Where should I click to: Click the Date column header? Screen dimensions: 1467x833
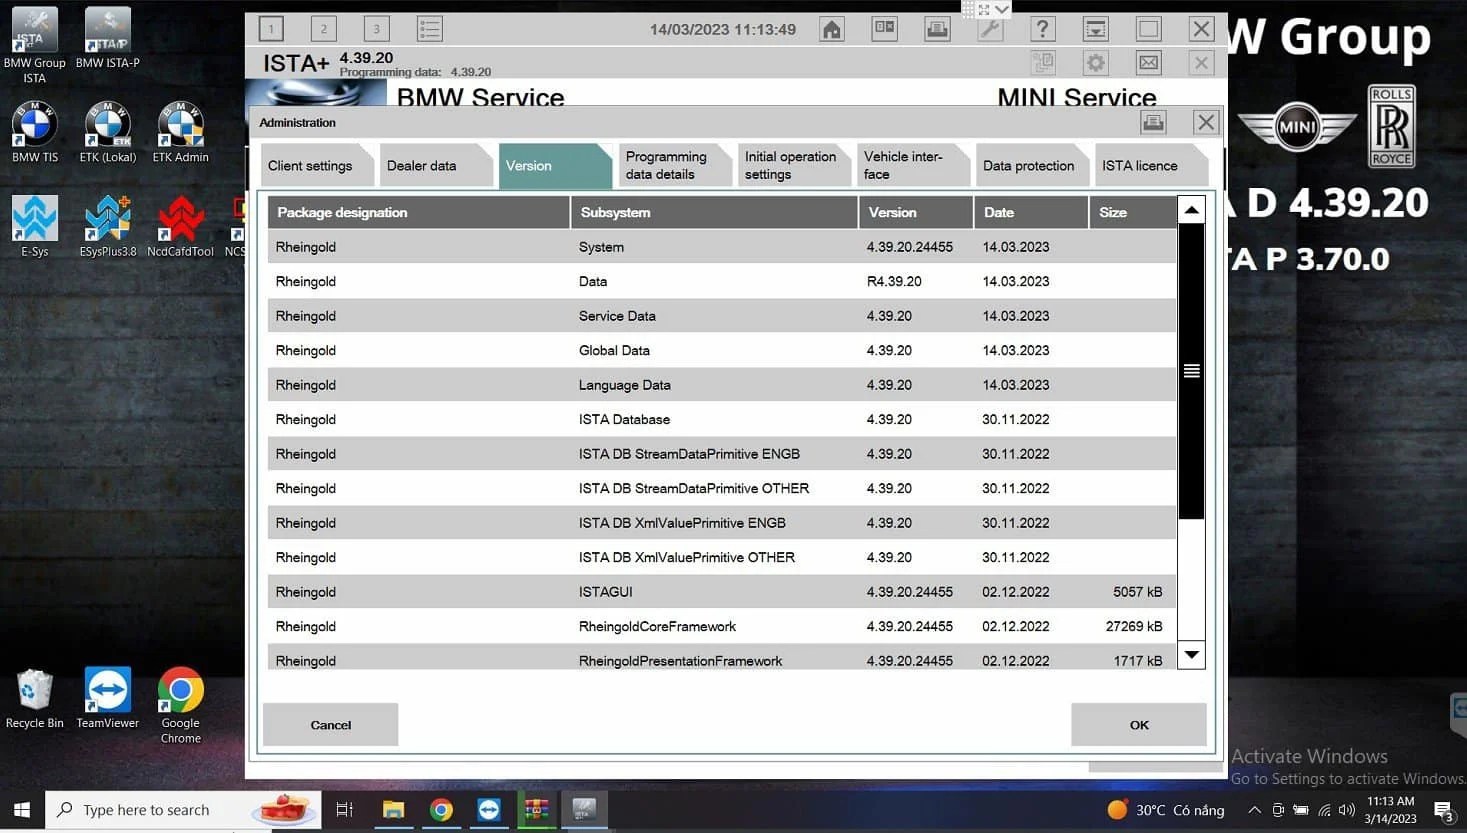click(x=1031, y=212)
